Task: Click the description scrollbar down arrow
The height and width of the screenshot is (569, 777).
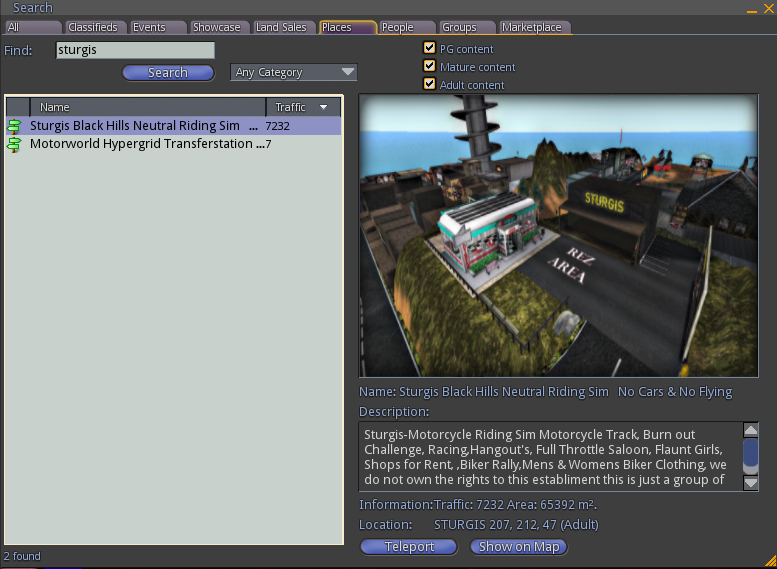Action: pyautogui.click(x=751, y=483)
